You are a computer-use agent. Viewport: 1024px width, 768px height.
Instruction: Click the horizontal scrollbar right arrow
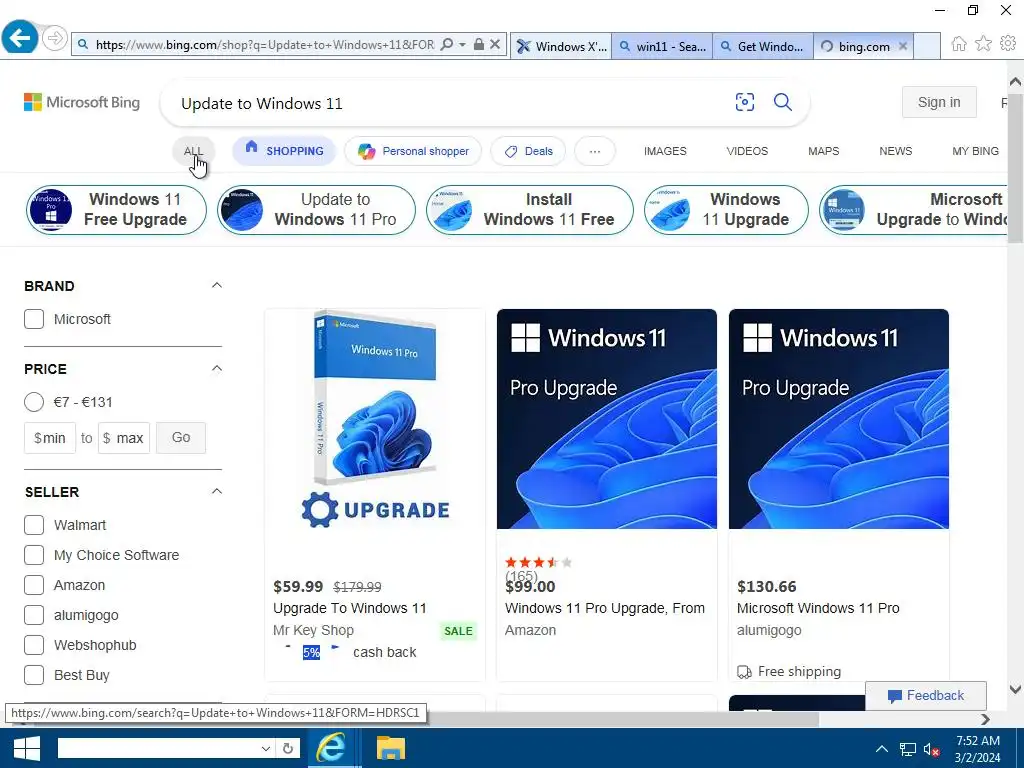[x=985, y=719]
